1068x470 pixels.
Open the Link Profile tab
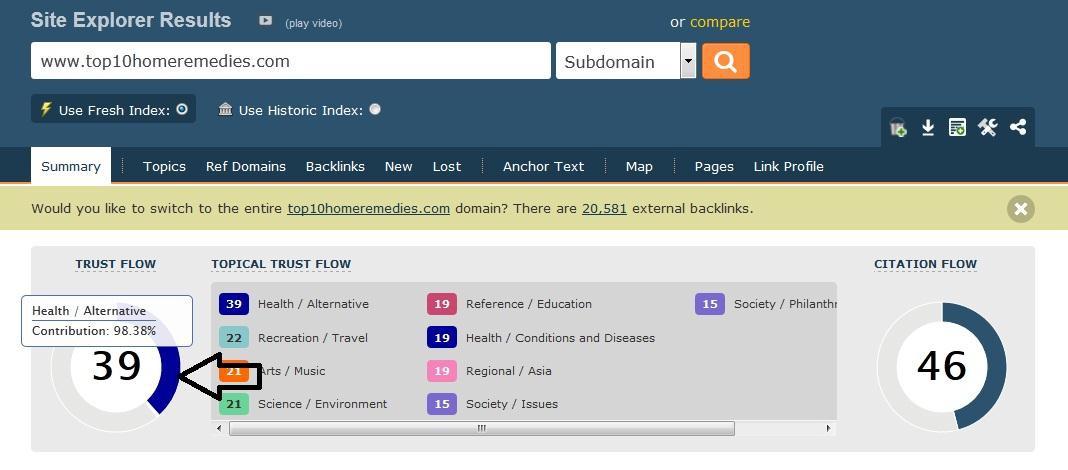click(x=789, y=166)
